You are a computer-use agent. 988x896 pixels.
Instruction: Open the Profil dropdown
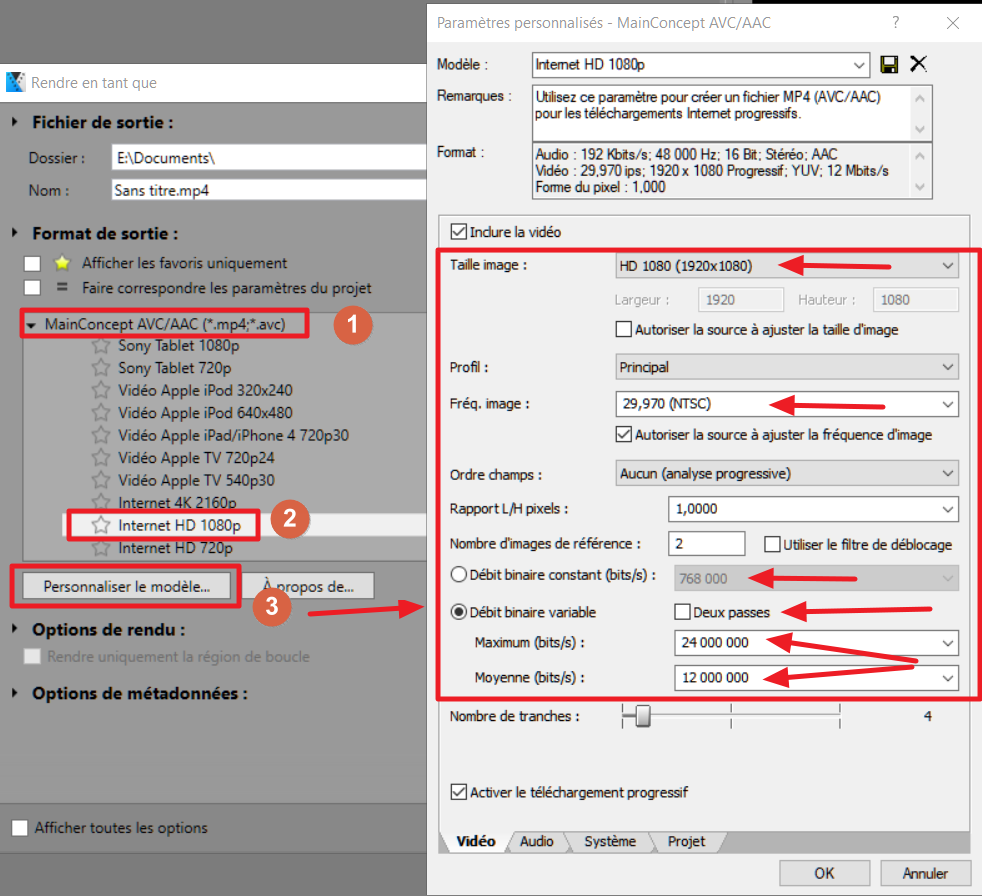947,367
